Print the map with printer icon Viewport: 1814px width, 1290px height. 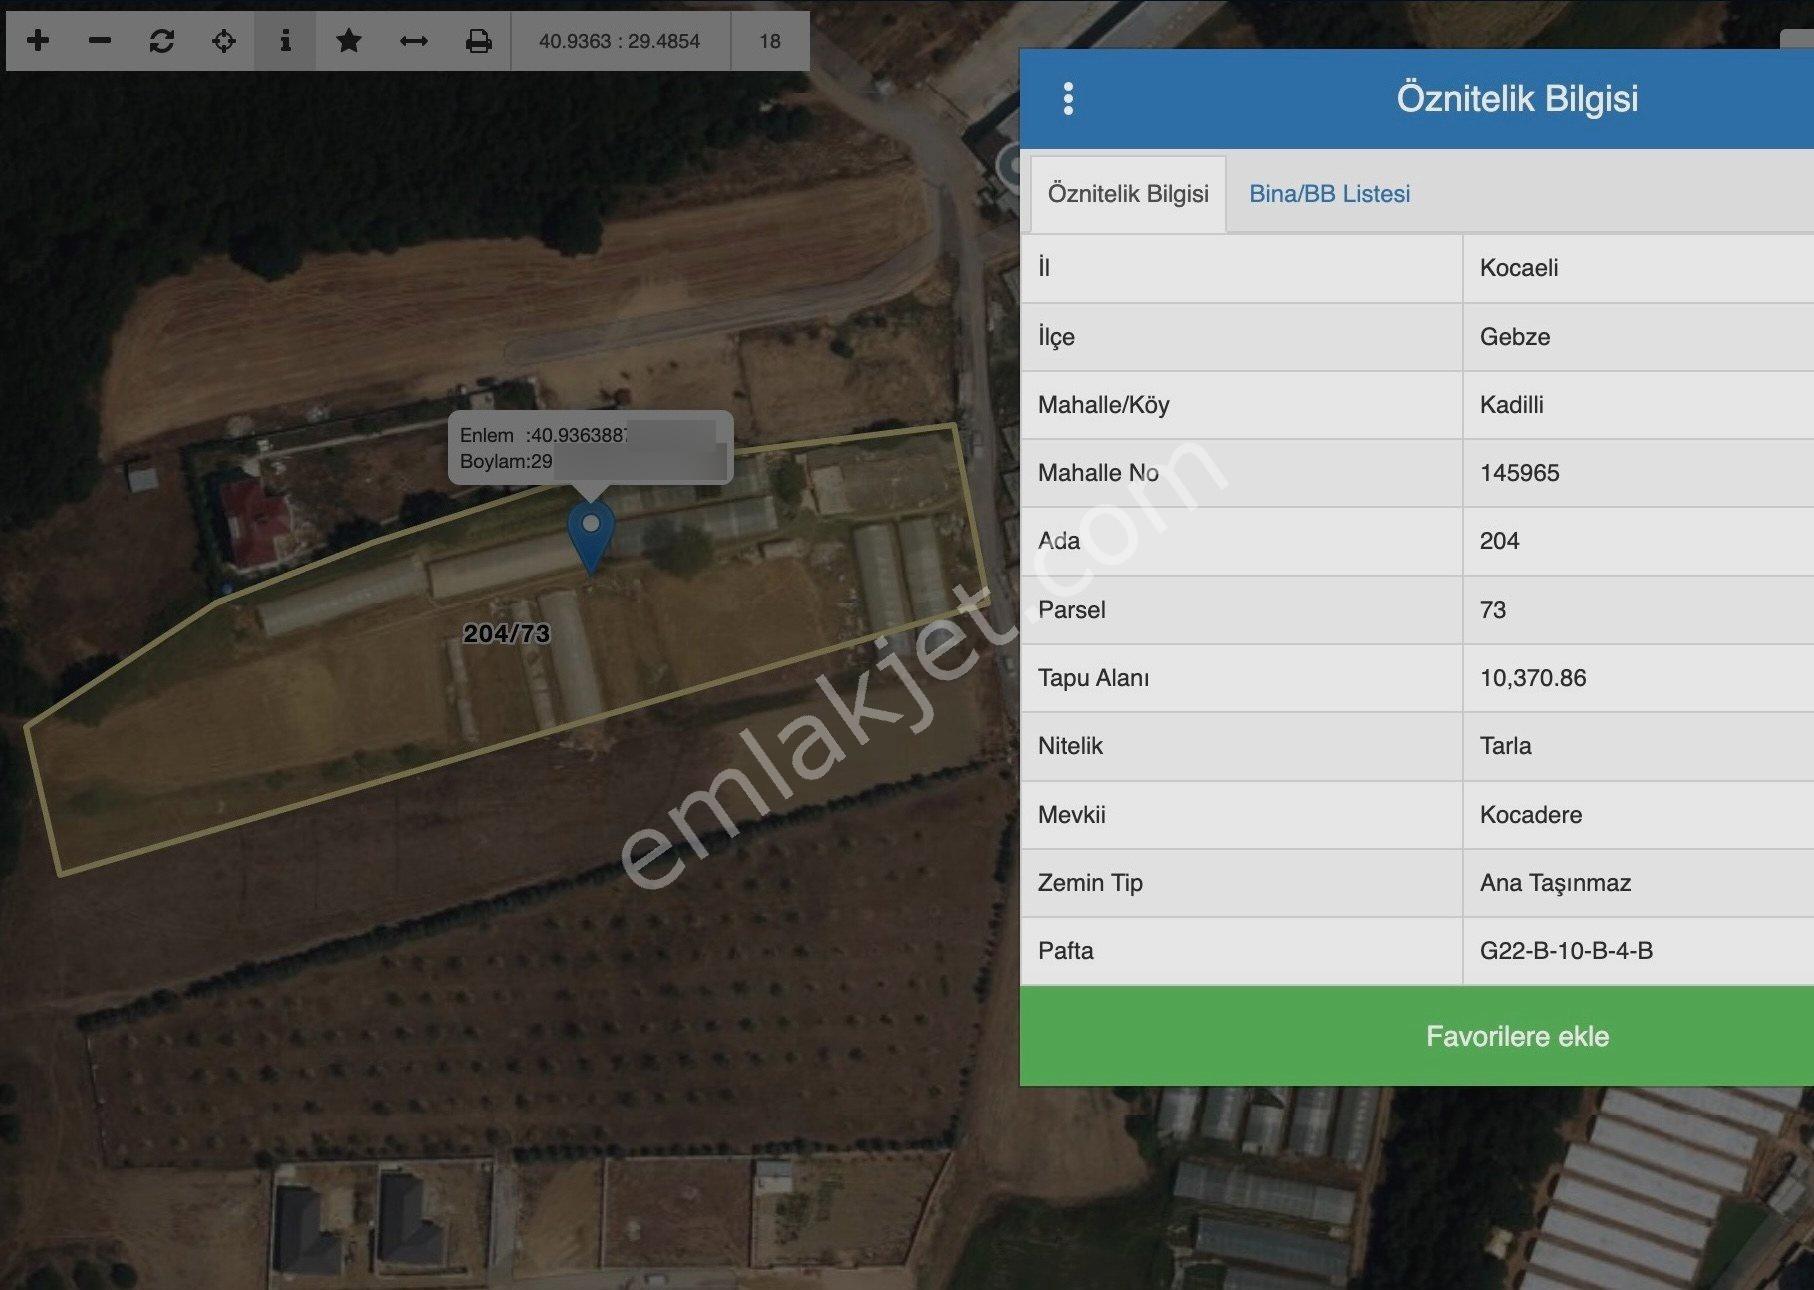[x=479, y=41]
